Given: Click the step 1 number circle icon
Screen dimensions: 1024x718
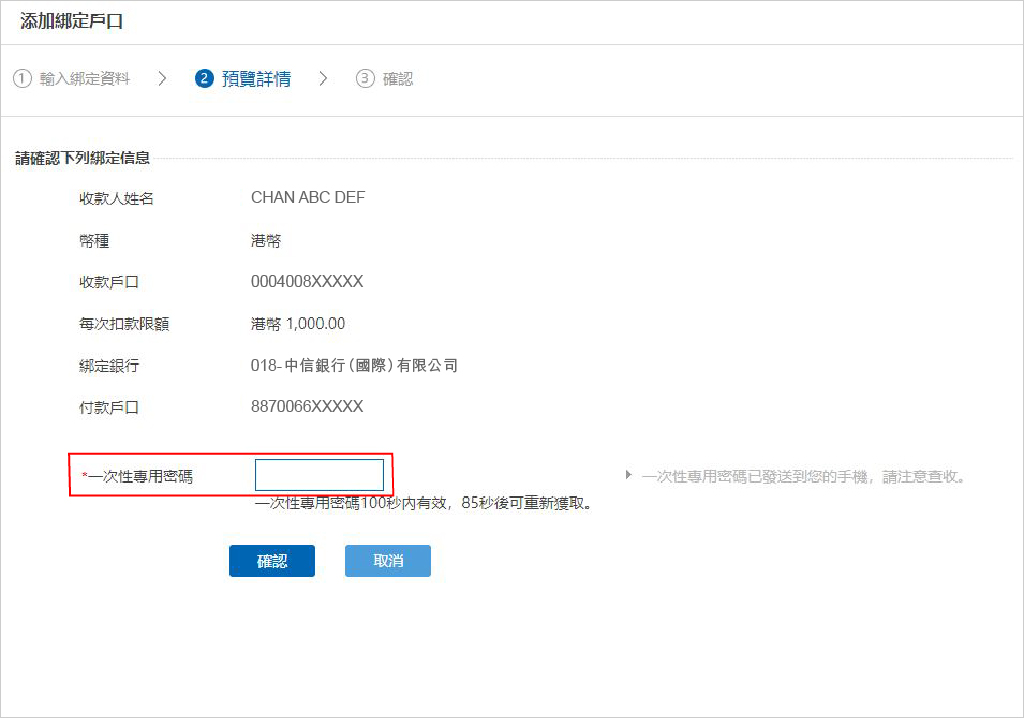Looking at the screenshot, I should [22, 79].
